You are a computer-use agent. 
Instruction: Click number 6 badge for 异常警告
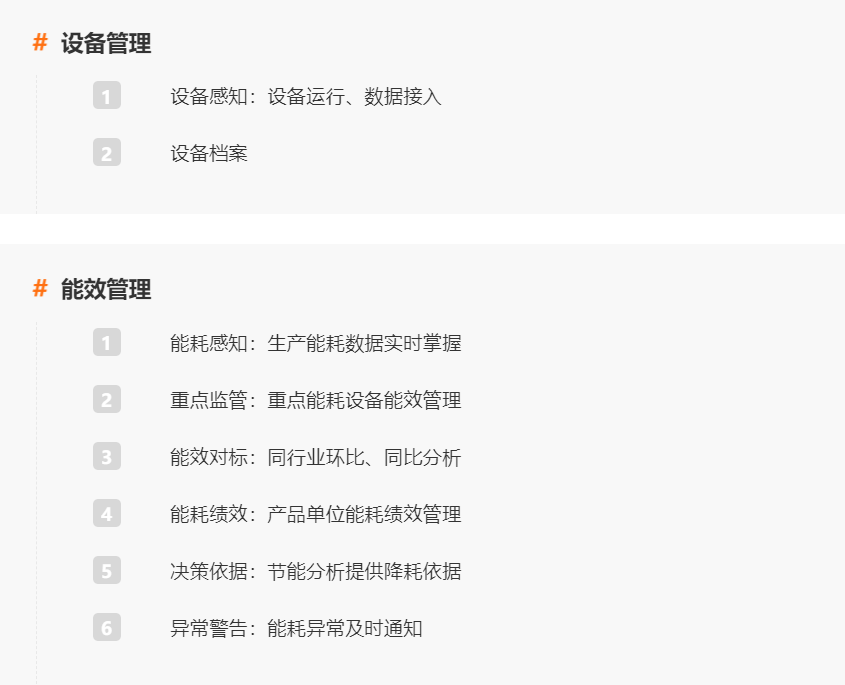[x=107, y=628]
